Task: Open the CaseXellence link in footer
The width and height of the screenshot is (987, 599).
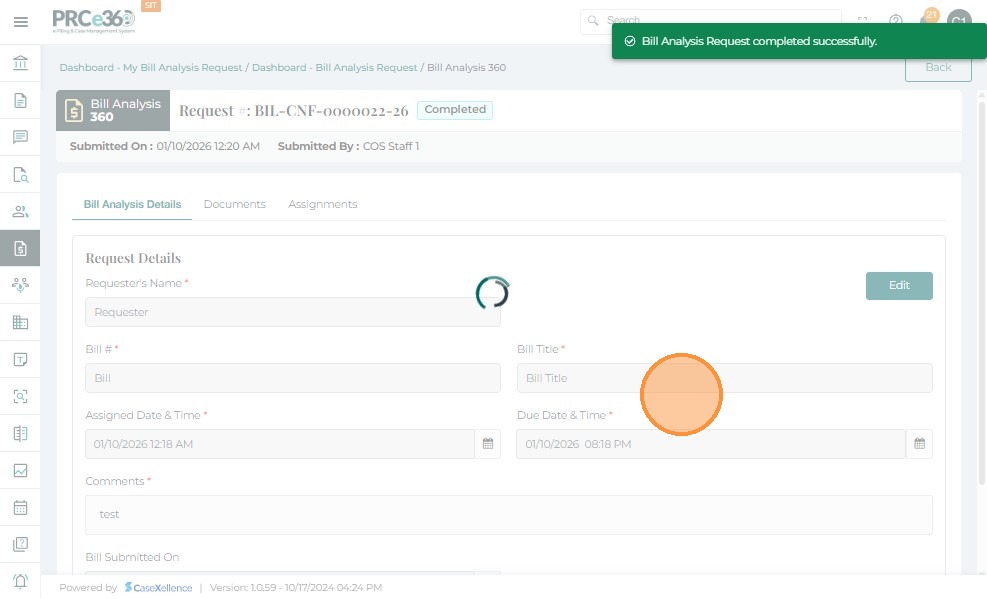Action: [x=159, y=588]
